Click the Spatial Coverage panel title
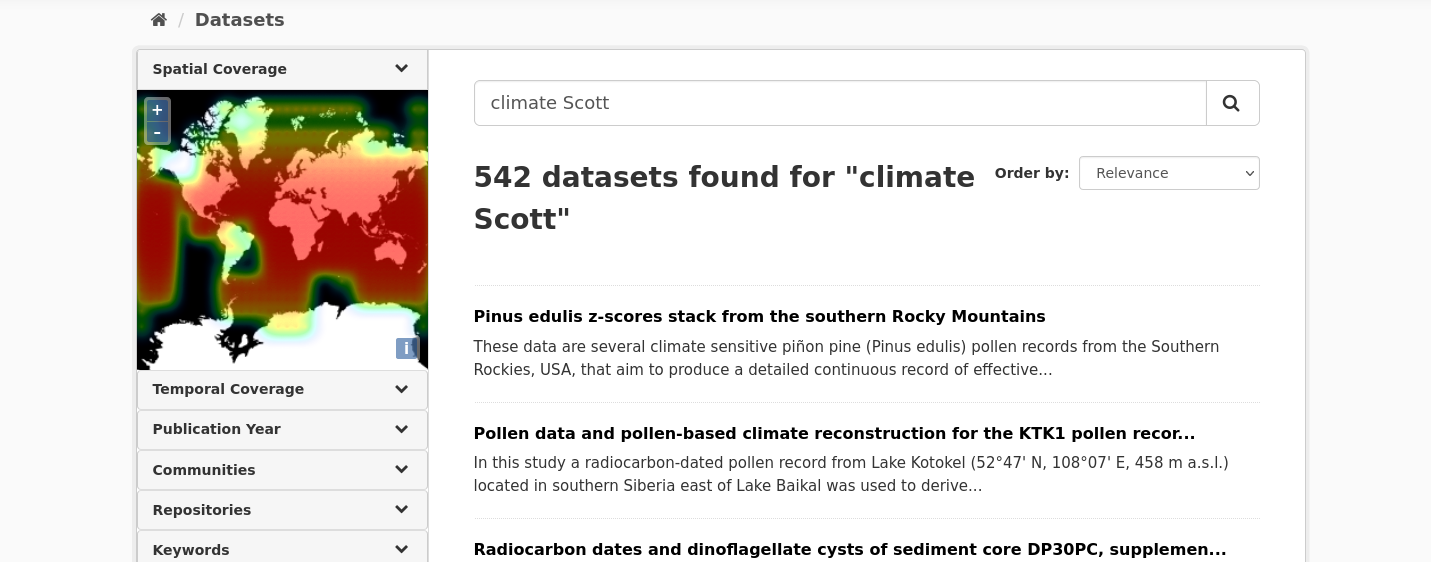Viewport: 1431px width, 562px height. (x=220, y=69)
